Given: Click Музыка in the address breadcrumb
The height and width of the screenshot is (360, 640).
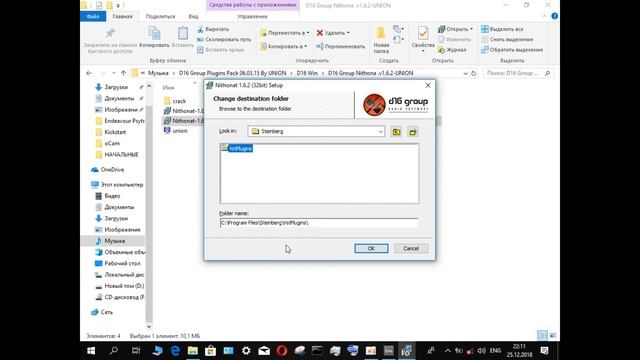Looking at the screenshot, I should 158,73.
